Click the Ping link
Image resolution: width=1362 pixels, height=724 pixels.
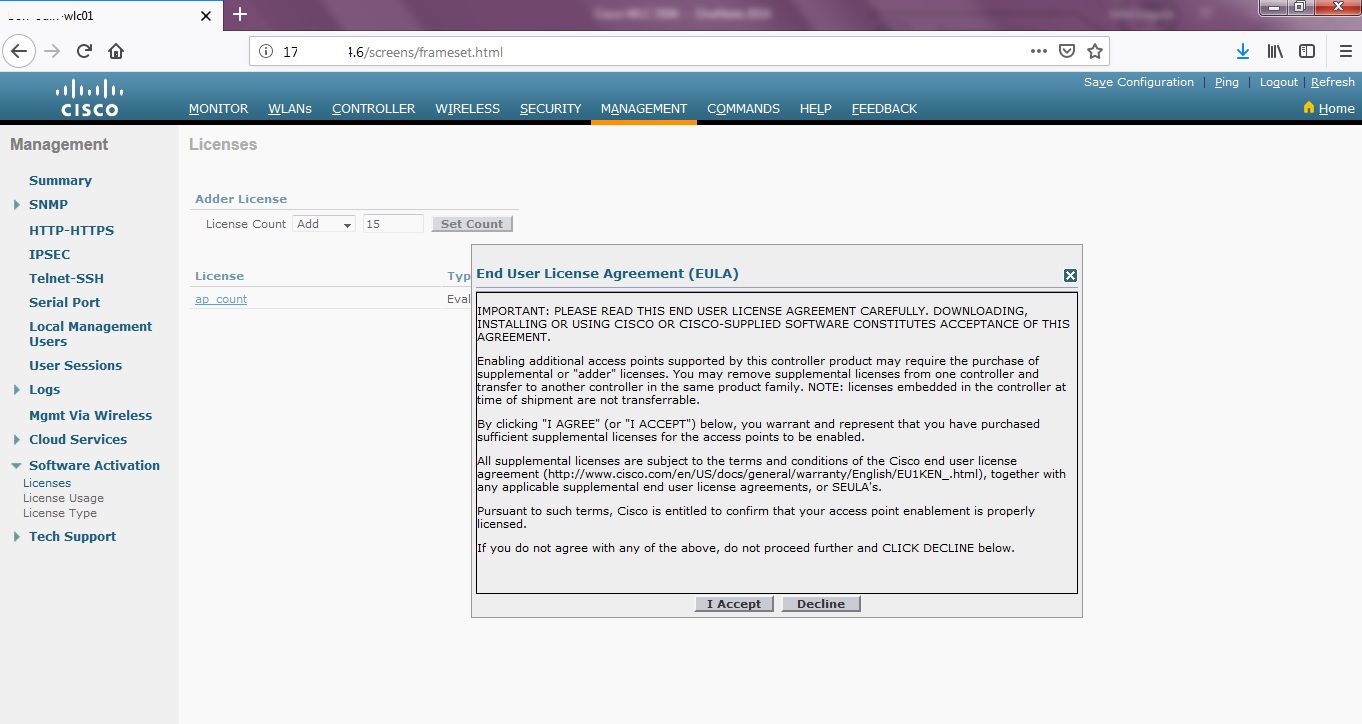[x=1227, y=82]
